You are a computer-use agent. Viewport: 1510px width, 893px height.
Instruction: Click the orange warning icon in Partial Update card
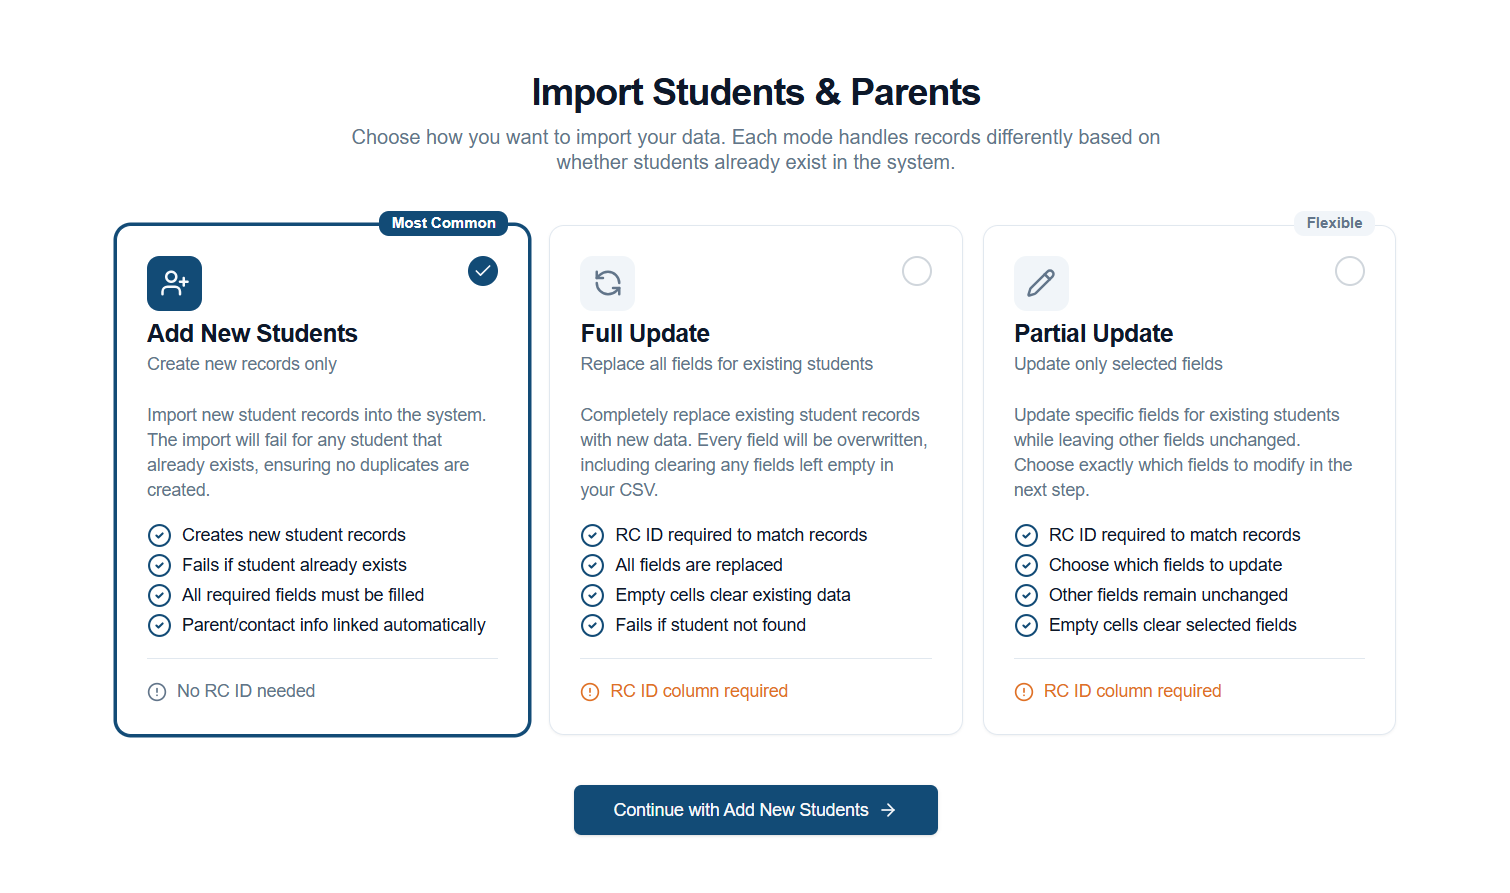point(1023,692)
